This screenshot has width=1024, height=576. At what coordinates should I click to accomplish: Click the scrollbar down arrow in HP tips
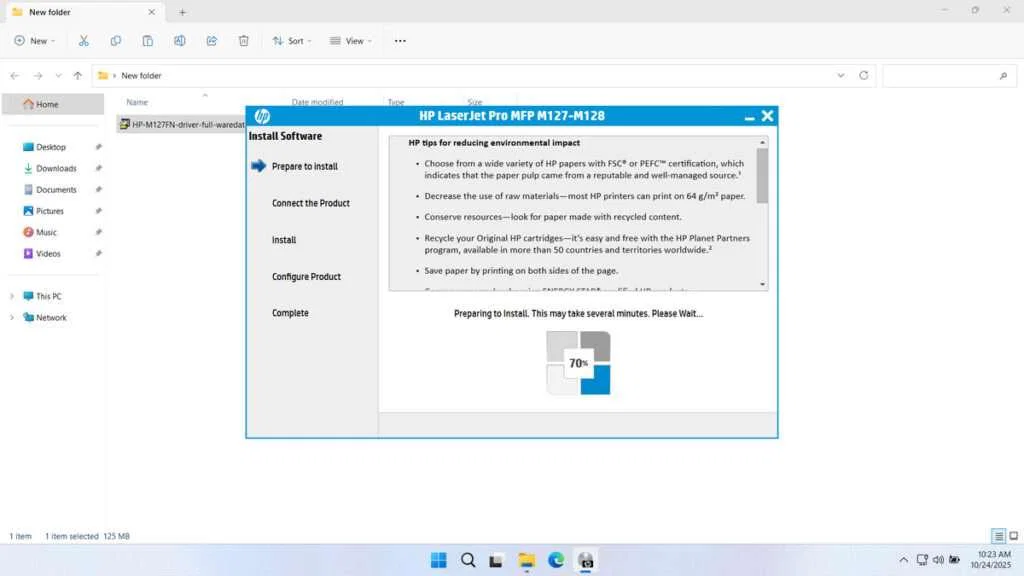point(761,284)
